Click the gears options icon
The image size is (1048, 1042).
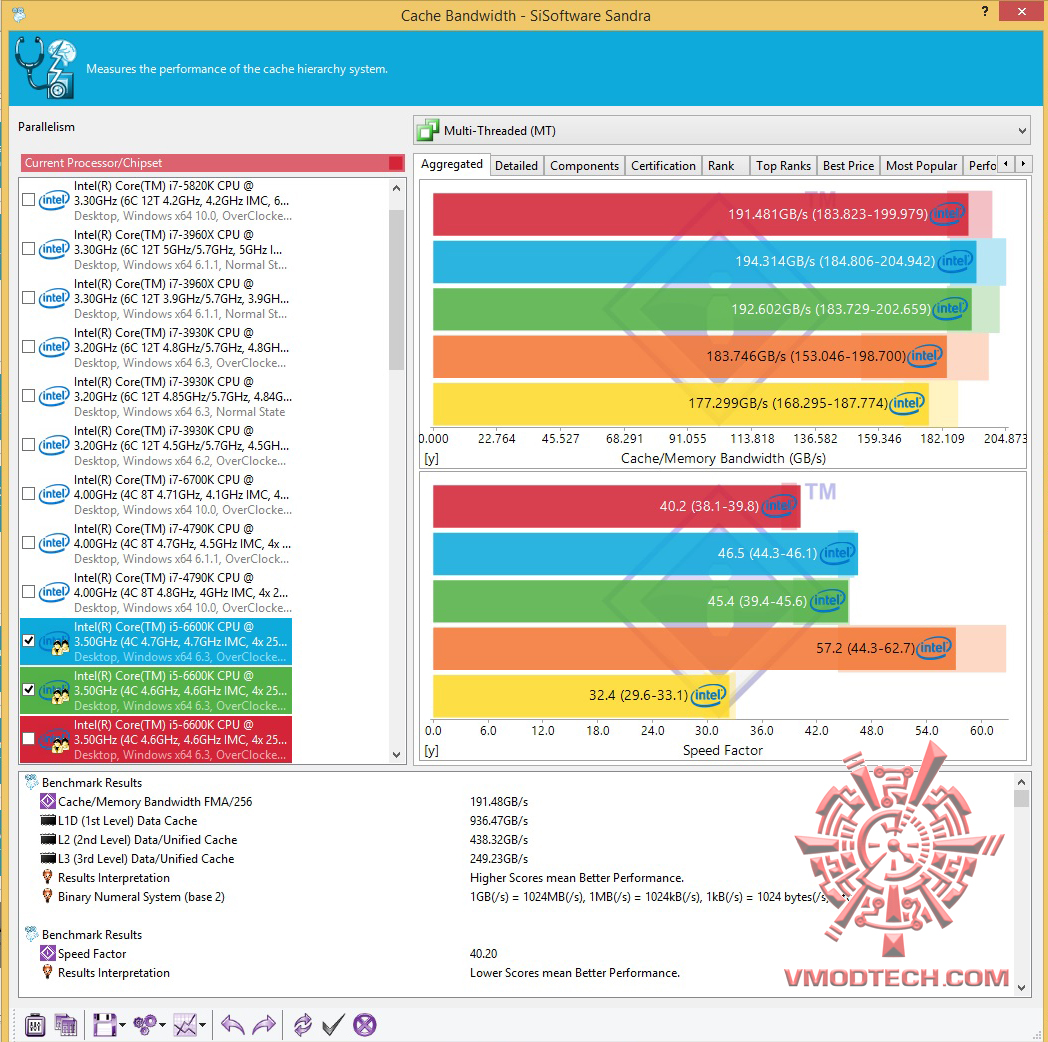(x=144, y=1024)
